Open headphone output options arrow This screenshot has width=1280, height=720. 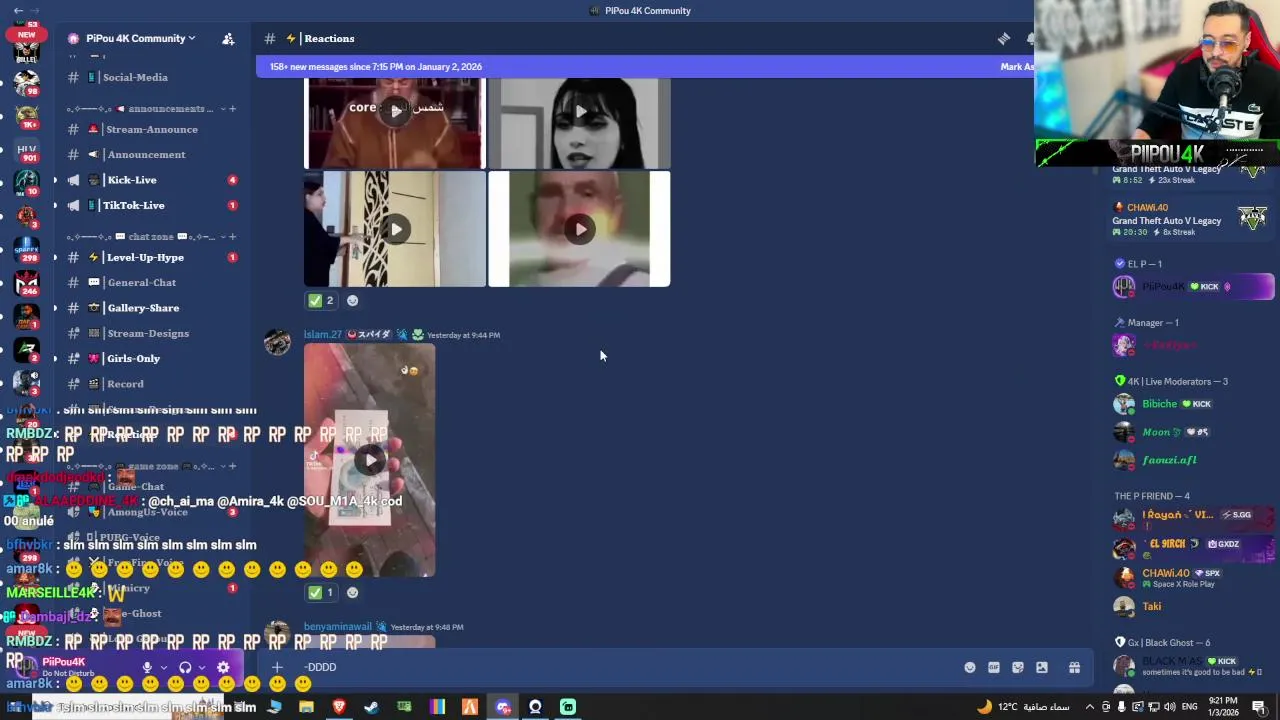(x=201, y=667)
